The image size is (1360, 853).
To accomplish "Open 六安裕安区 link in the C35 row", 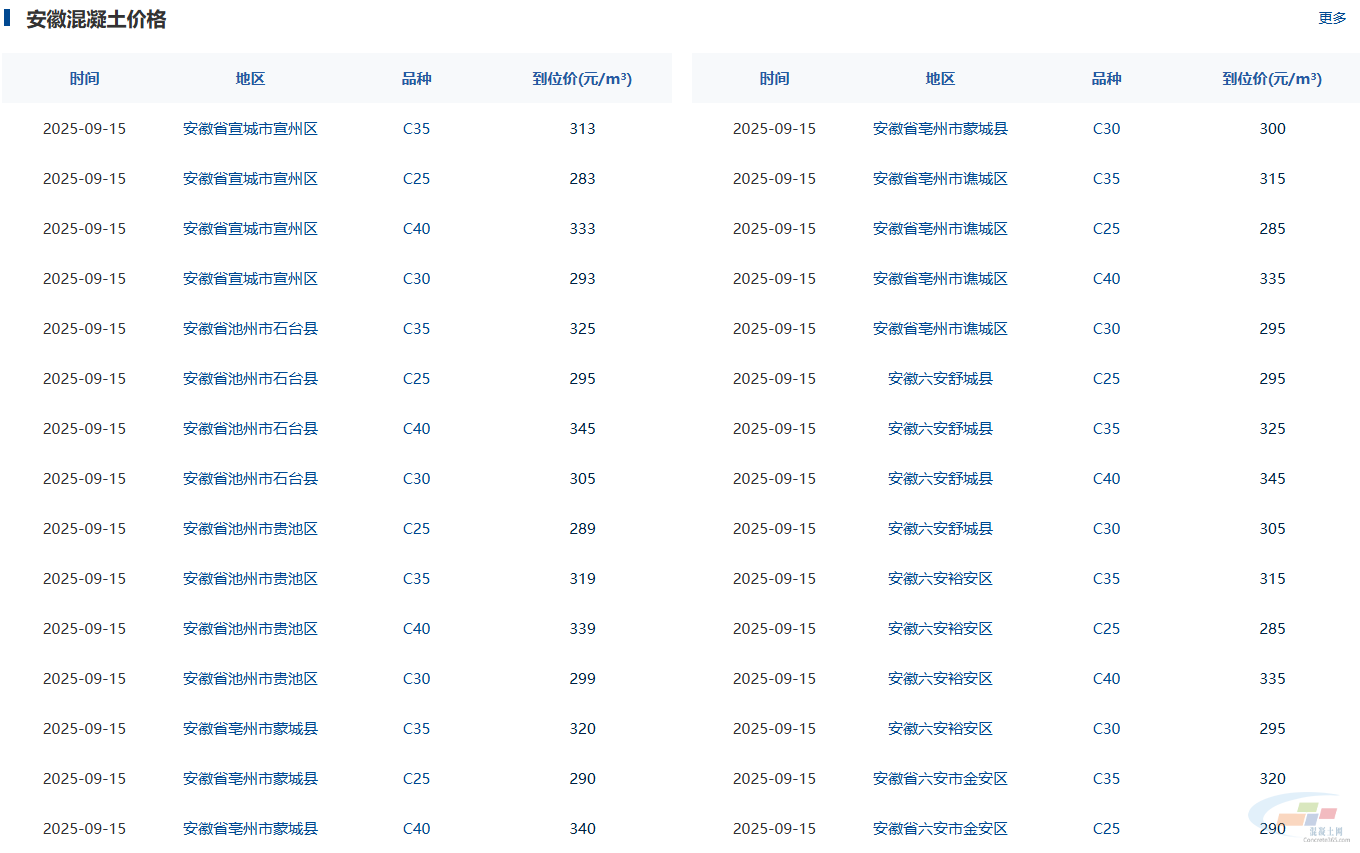I will (x=940, y=579).
